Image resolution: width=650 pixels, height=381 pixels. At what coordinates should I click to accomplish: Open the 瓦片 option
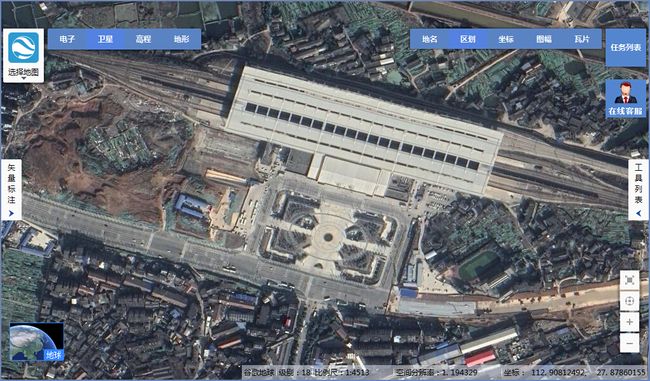582,39
